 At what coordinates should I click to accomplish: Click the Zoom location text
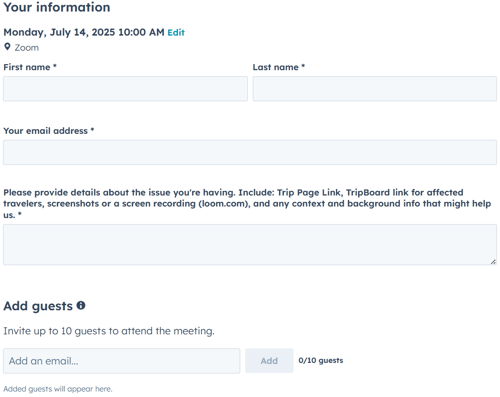click(27, 48)
